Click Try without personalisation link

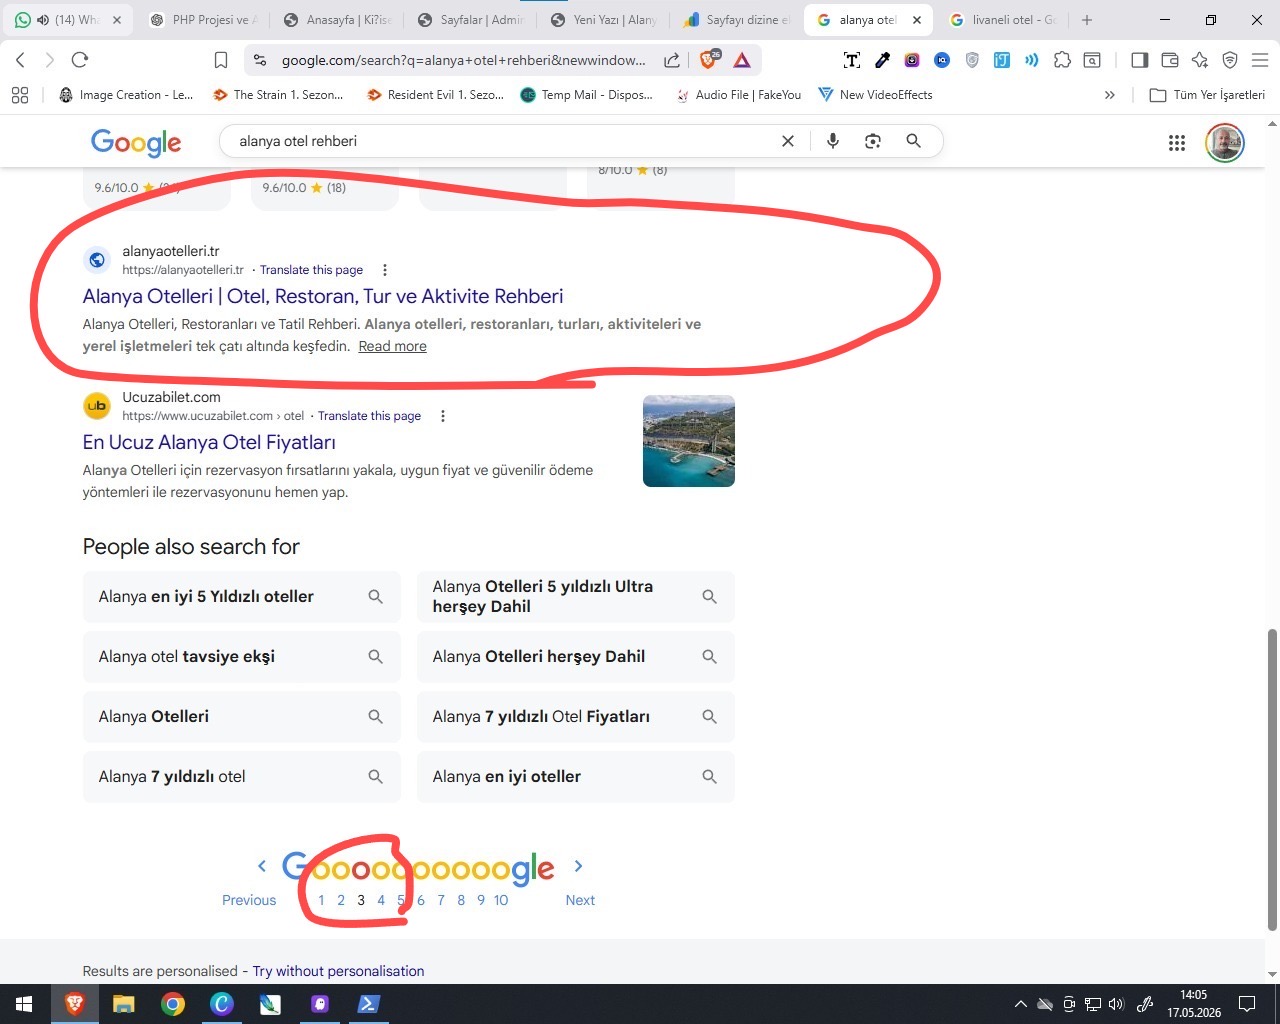tap(338, 971)
